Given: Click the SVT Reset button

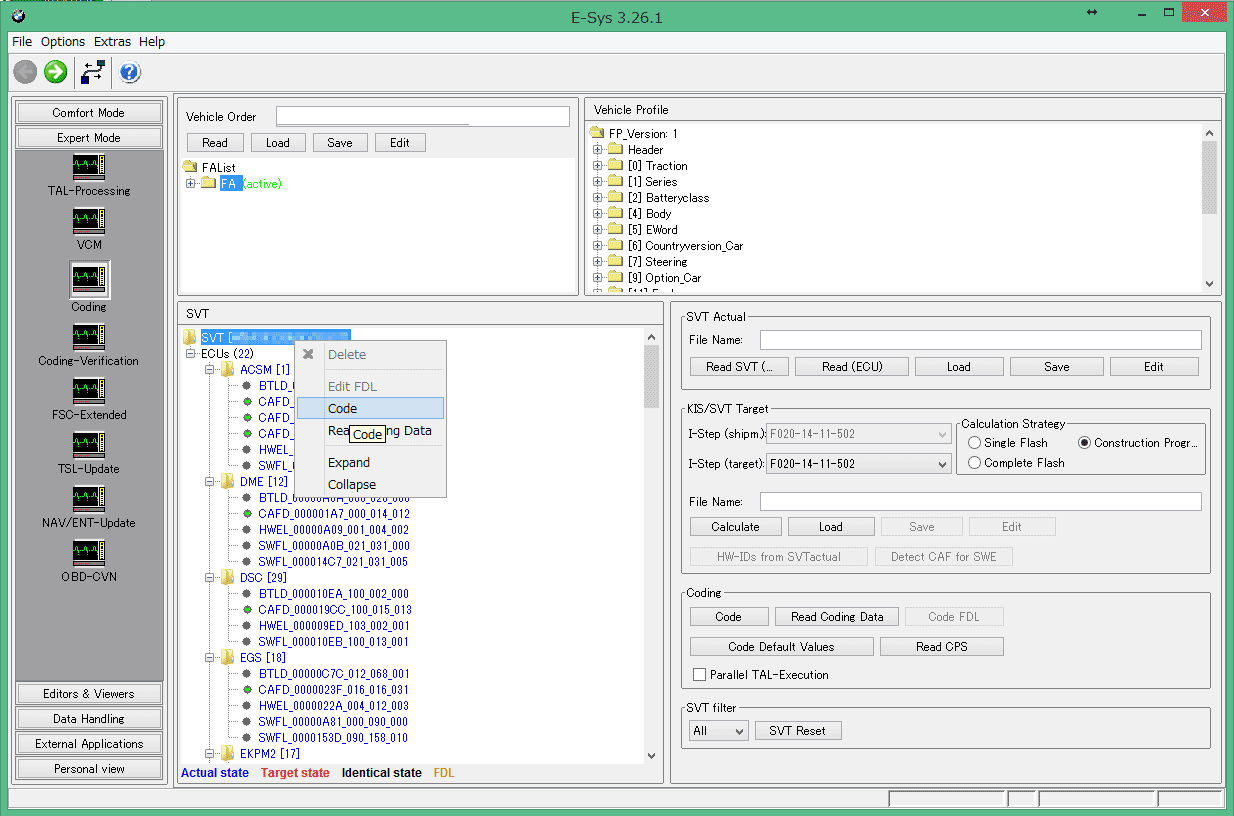Looking at the screenshot, I should (798, 731).
